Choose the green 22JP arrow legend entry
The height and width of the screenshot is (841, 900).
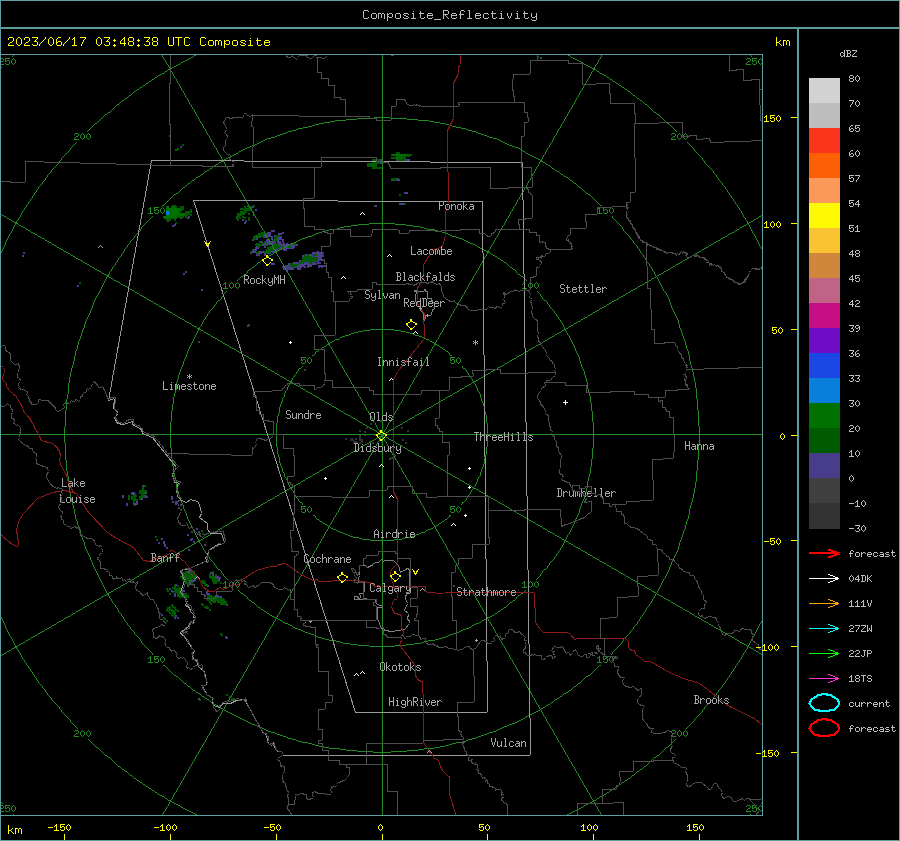pos(824,653)
